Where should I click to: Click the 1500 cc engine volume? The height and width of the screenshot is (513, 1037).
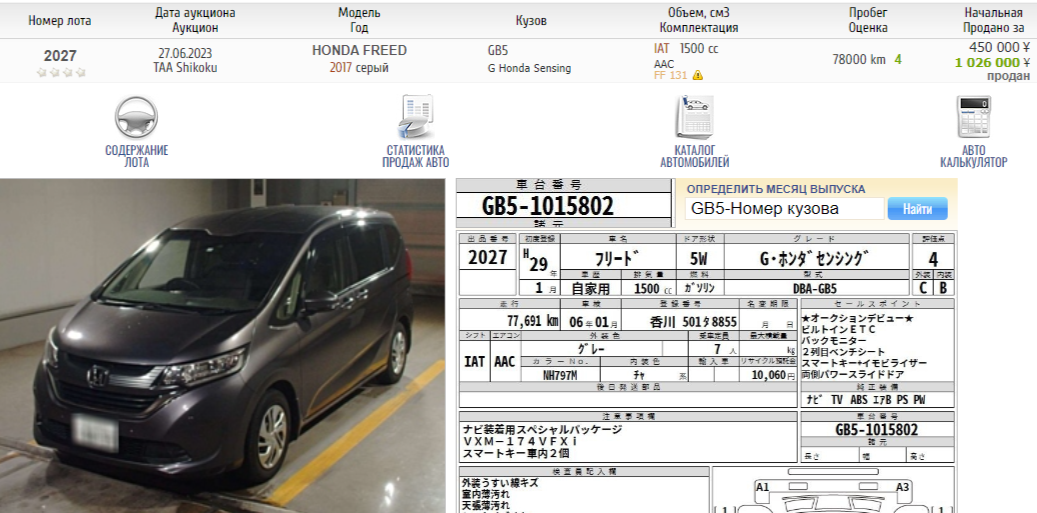[x=699, y=49]
